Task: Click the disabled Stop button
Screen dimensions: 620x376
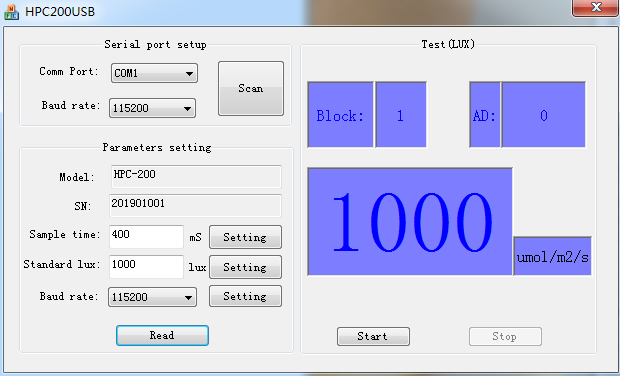Action: tap(505, 336)
